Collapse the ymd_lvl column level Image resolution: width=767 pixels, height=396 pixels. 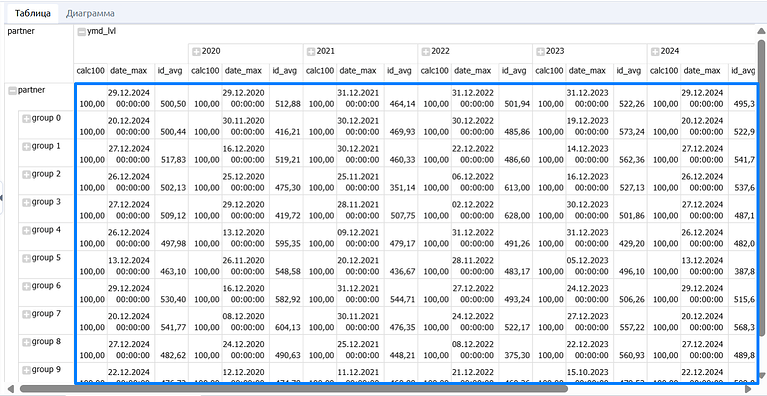pyautogui.click(x=81, y=32)
